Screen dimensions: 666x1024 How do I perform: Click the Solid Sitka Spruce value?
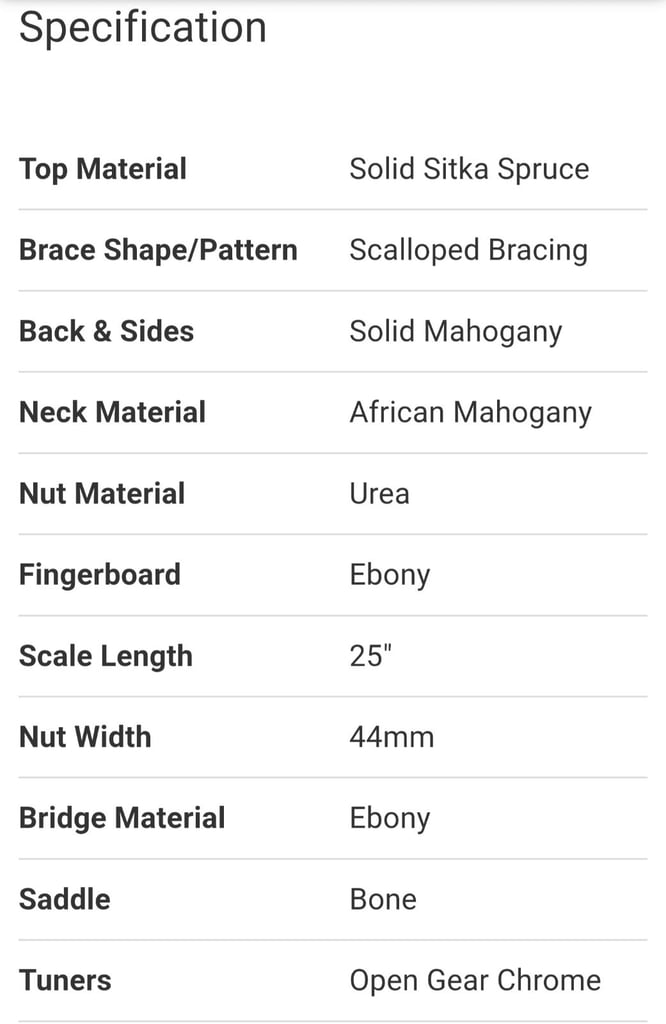point(469,168)
